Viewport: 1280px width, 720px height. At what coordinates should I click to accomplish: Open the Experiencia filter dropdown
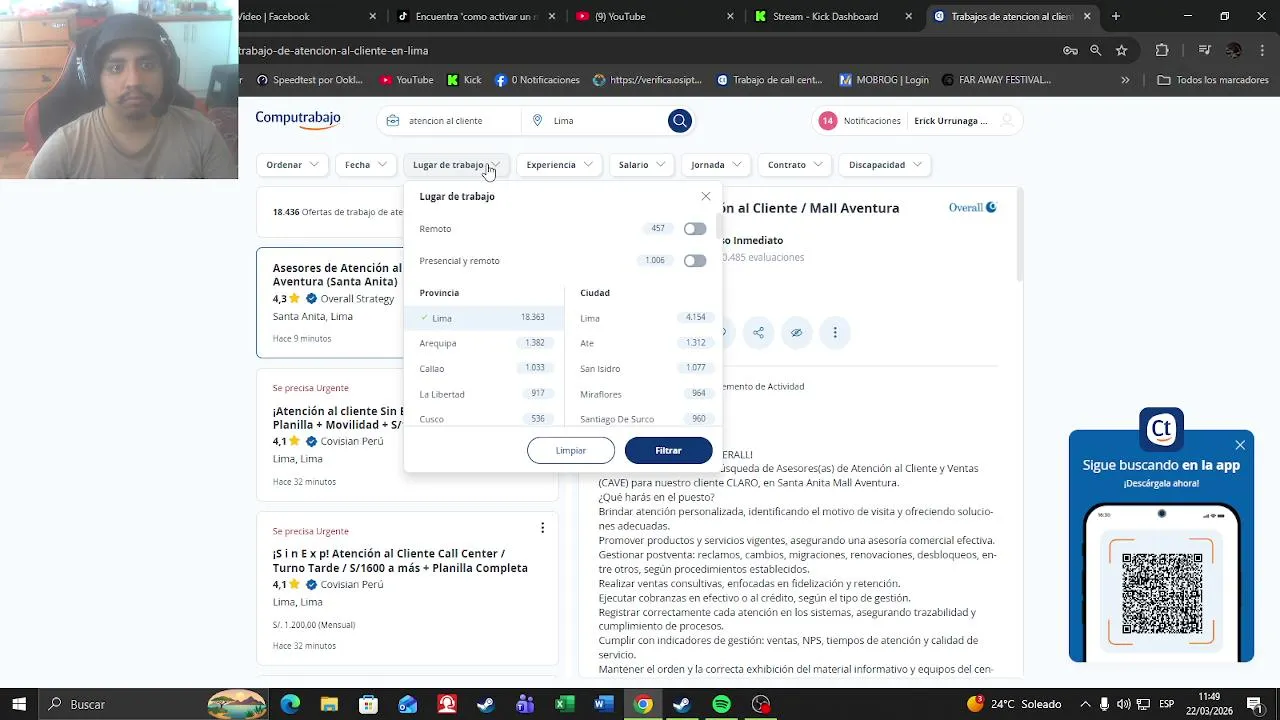[560, 165]
